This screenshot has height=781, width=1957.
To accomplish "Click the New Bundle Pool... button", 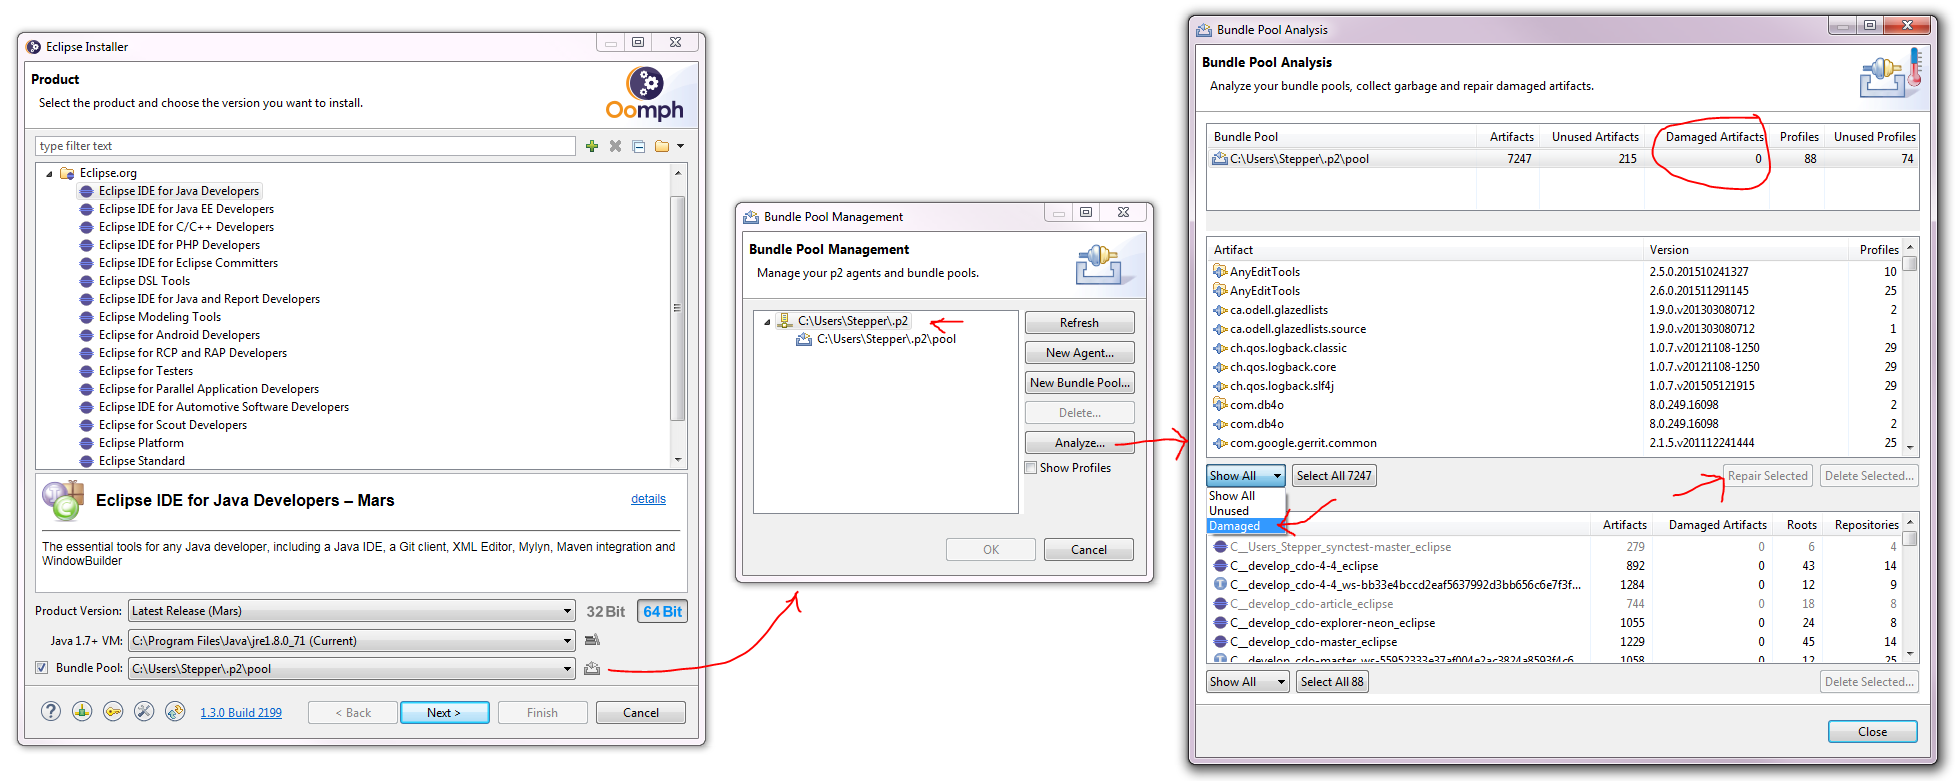I will point(1079,383).
